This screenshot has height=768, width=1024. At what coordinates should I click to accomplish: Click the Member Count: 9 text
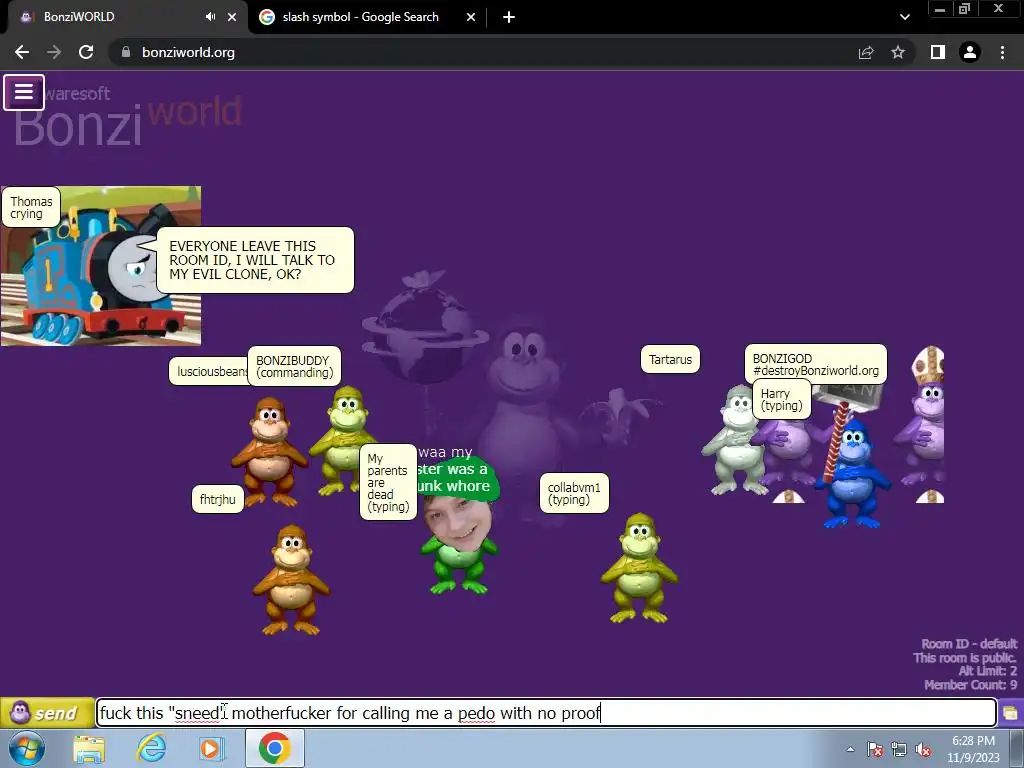click(970, 685)
